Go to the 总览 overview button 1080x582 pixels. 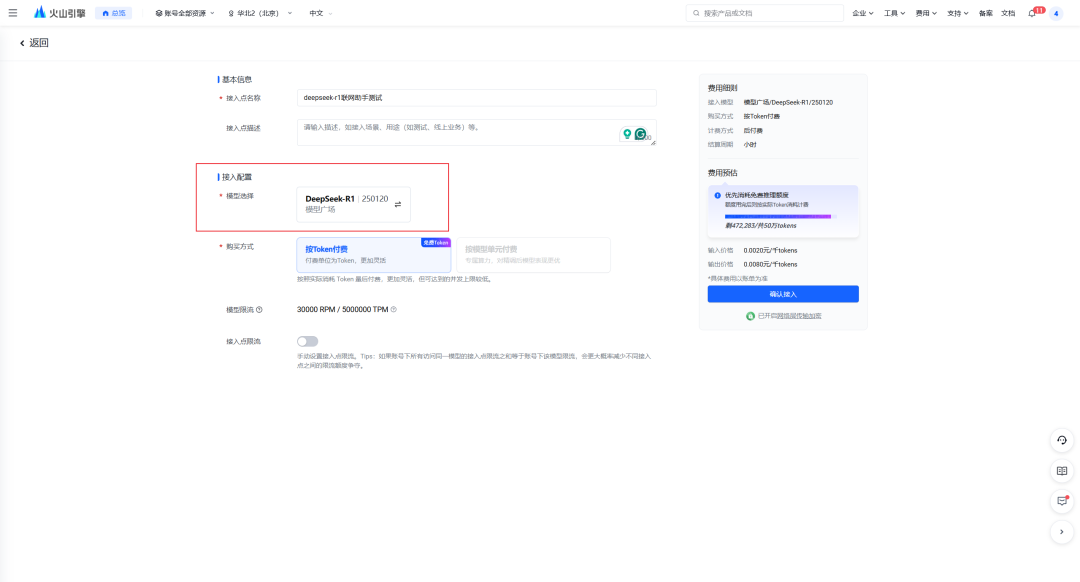coord(114,13)
